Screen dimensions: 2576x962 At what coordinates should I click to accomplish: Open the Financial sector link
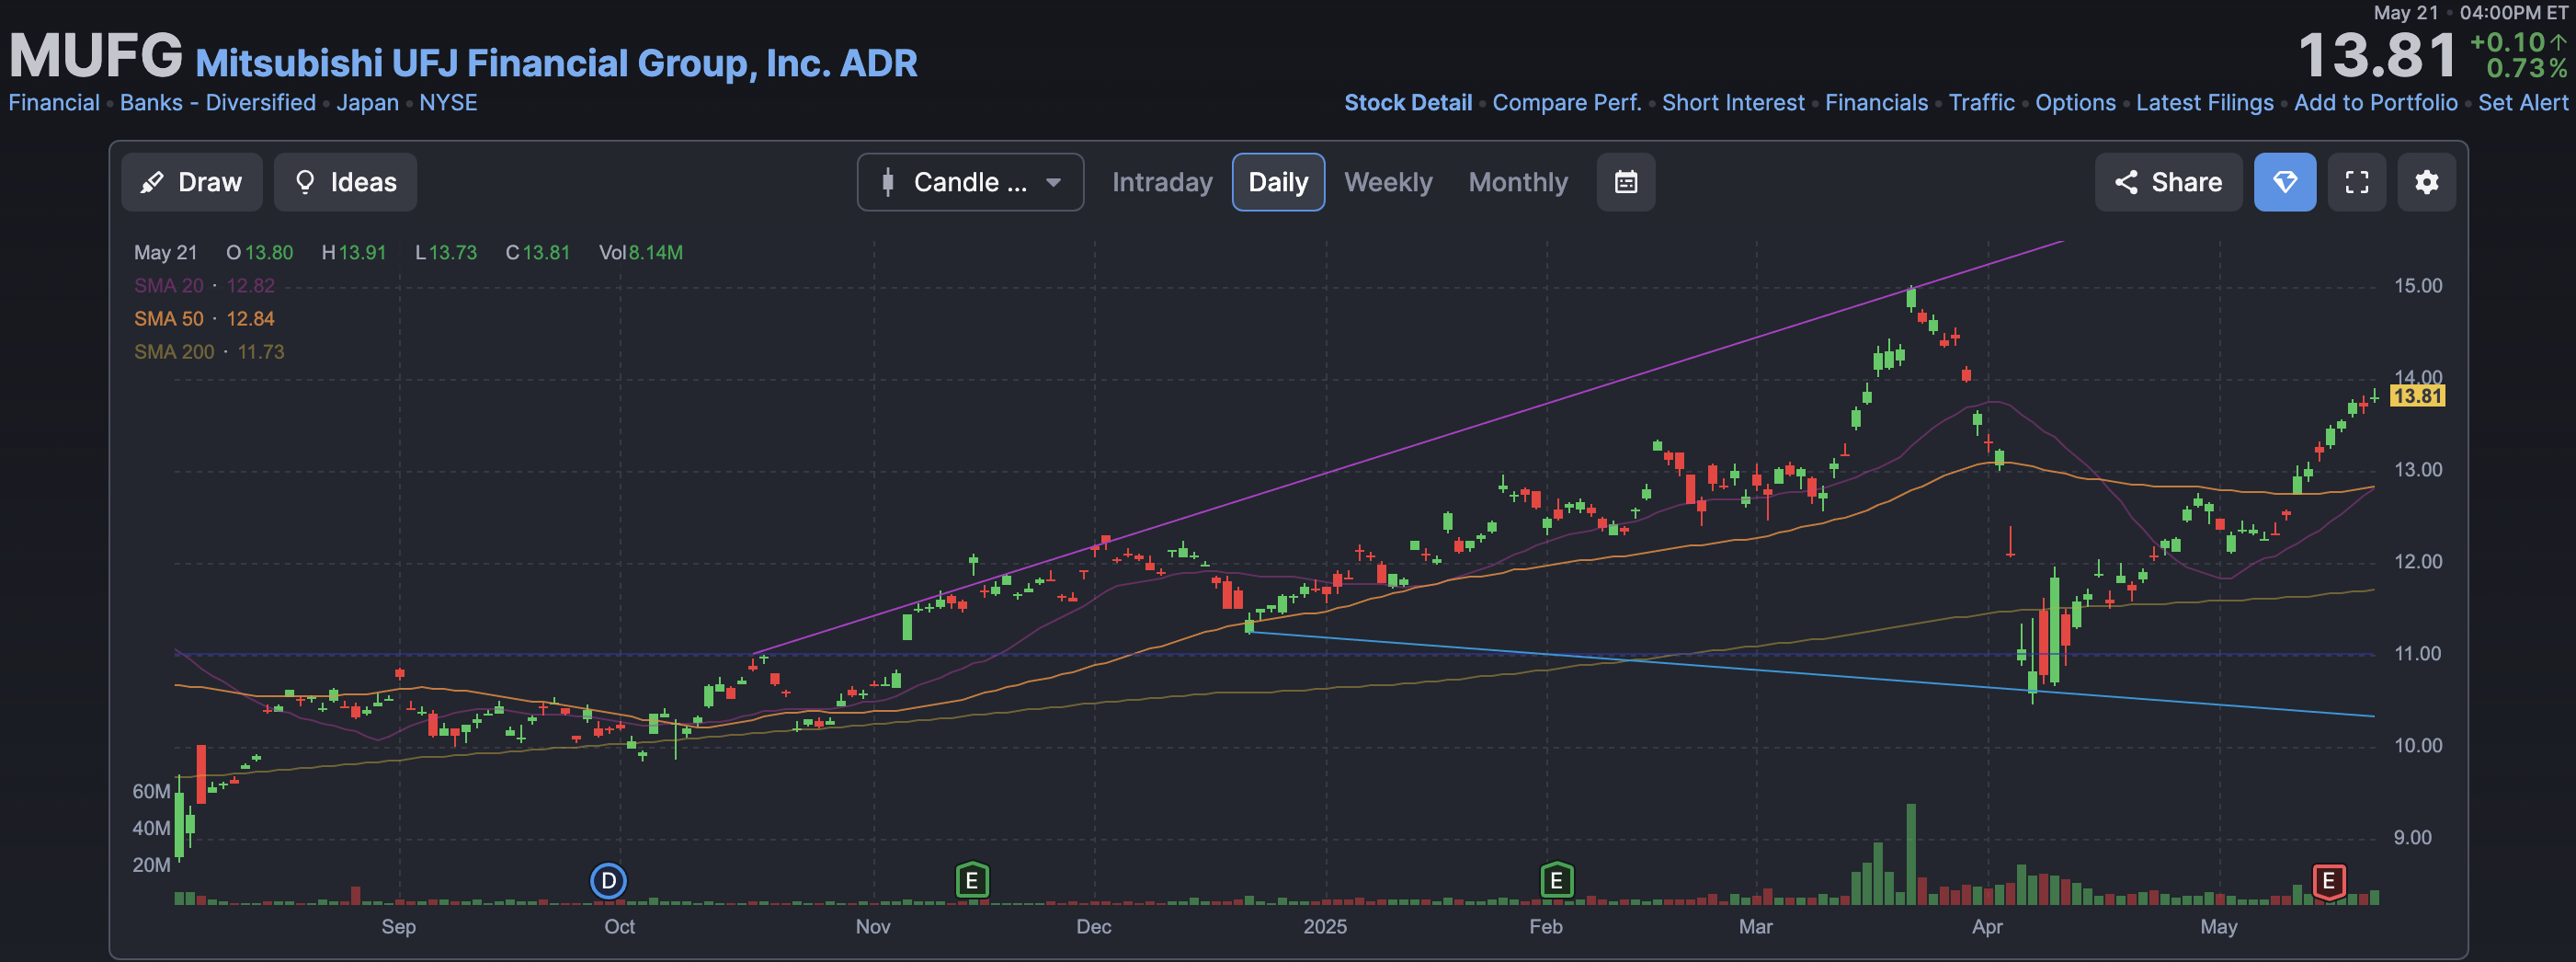point(54,103)
